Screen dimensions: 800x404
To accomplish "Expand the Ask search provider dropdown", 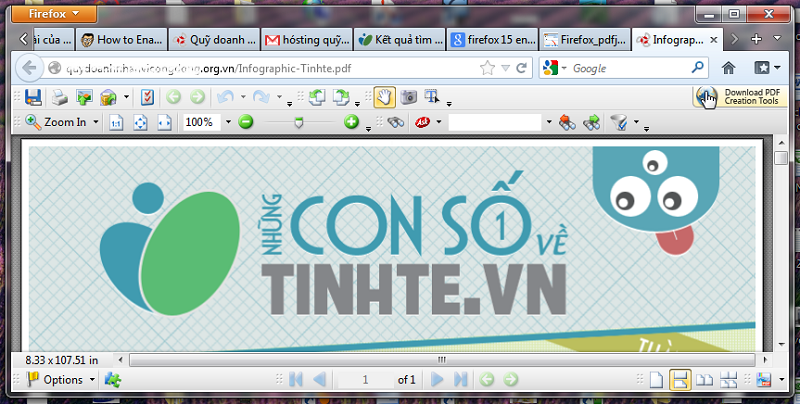I will [438, 122].
